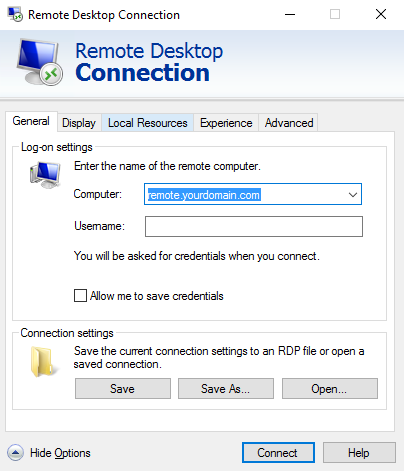The image size is (404, 471).
Task: Go to the Experience tab
Action: 226,123
